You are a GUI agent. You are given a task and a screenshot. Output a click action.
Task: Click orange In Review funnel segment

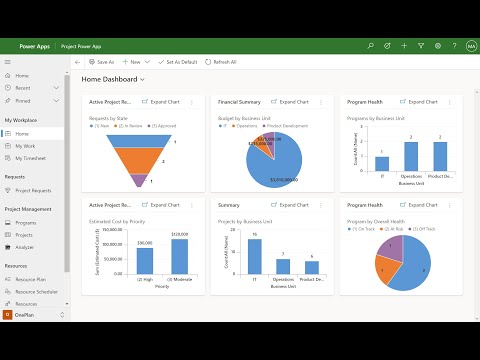(139, 160)
